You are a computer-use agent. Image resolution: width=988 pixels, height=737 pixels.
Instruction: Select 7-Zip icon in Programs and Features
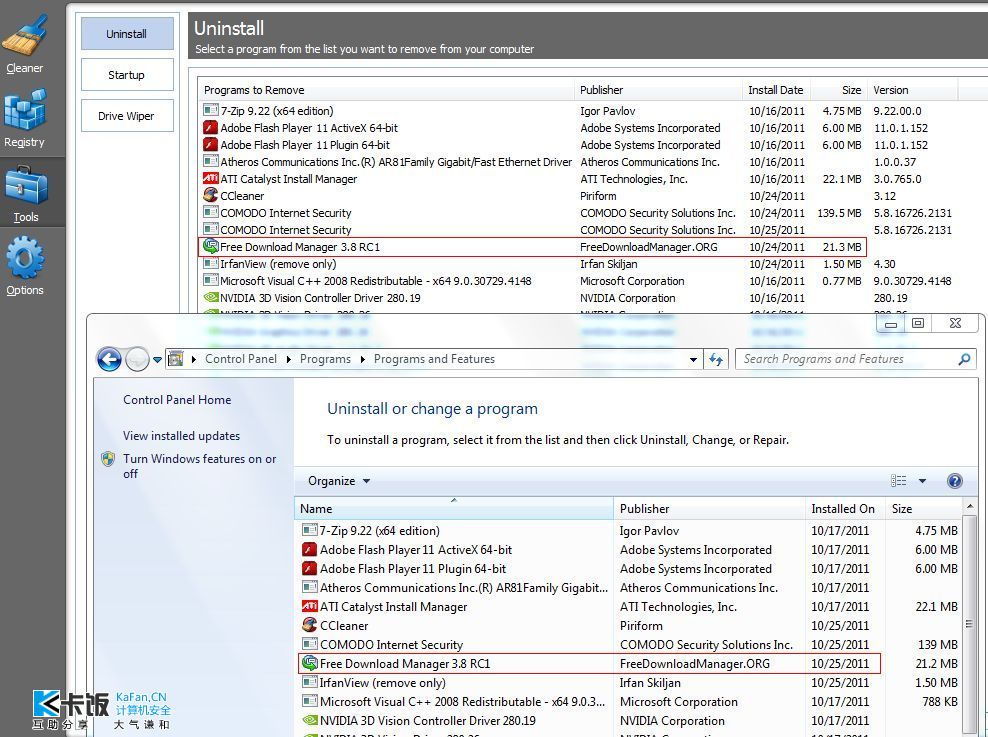(309, 530)
